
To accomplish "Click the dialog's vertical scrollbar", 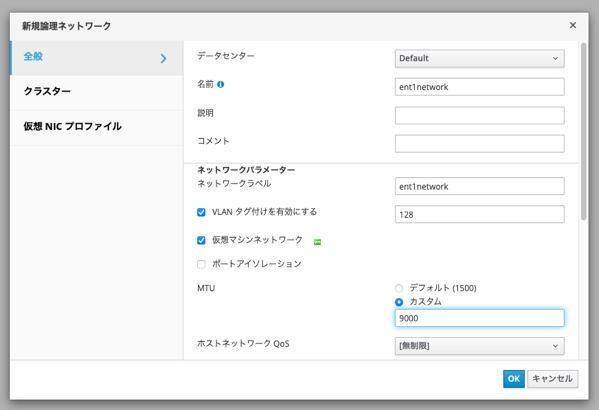I will pos(583,132).
